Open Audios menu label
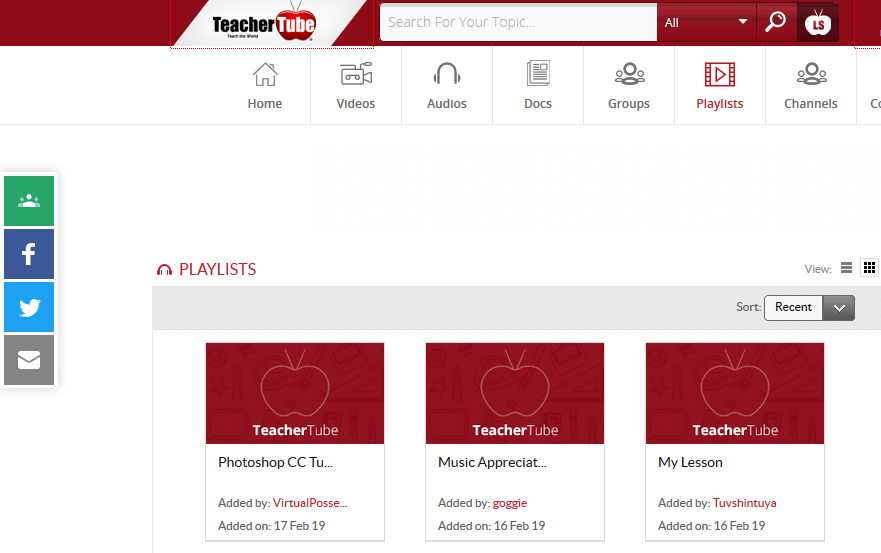Image resolution: width=881 pixels, height=553 pixels. (447, 104)
